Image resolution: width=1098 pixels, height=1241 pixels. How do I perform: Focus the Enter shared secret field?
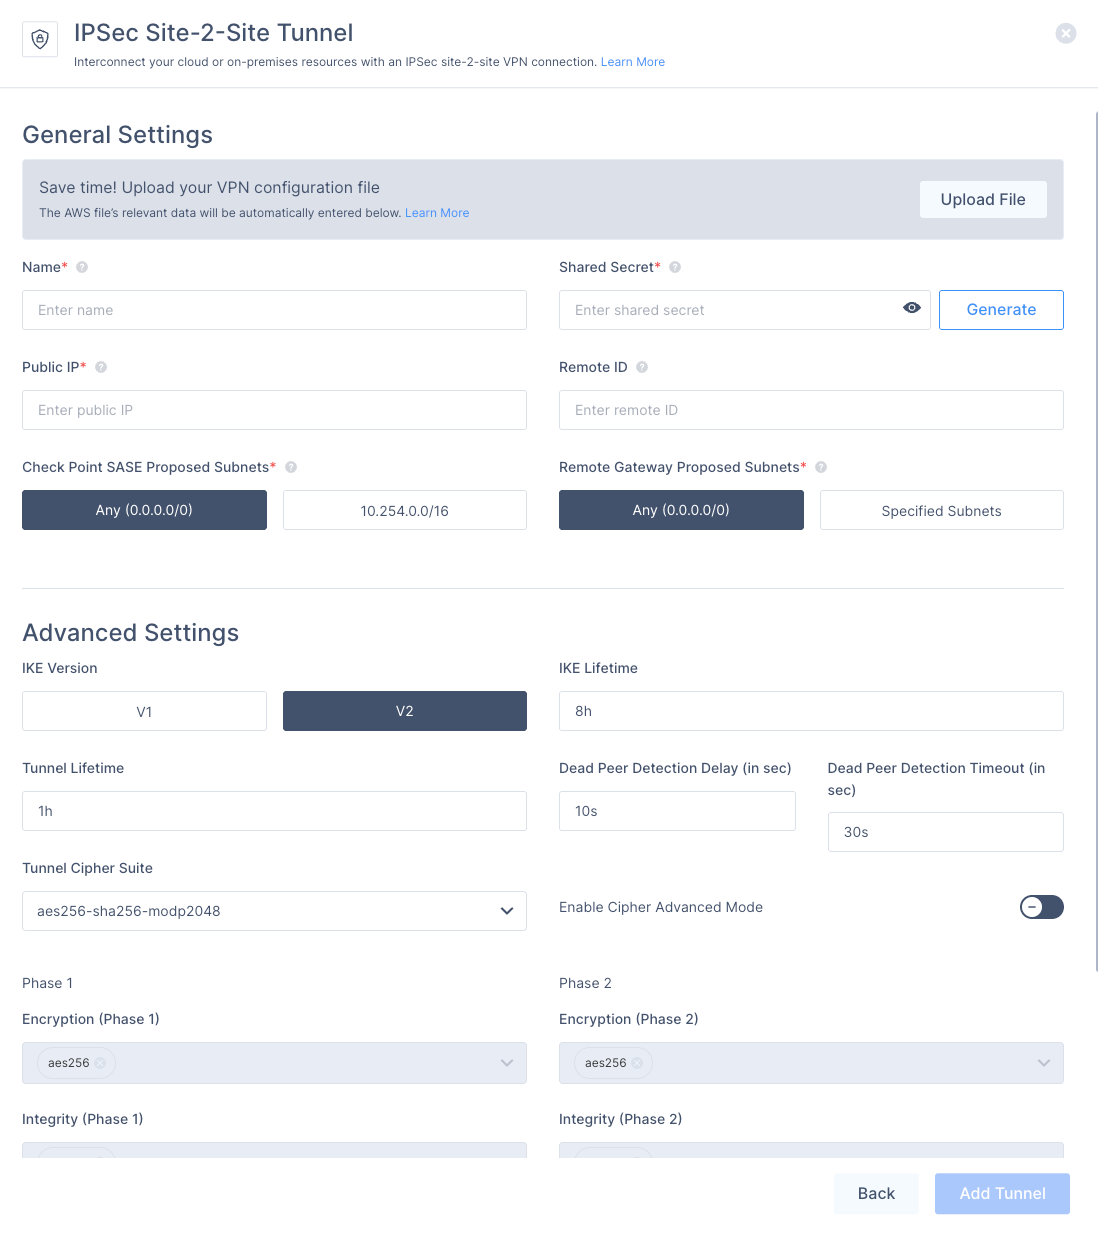point(745,310)
